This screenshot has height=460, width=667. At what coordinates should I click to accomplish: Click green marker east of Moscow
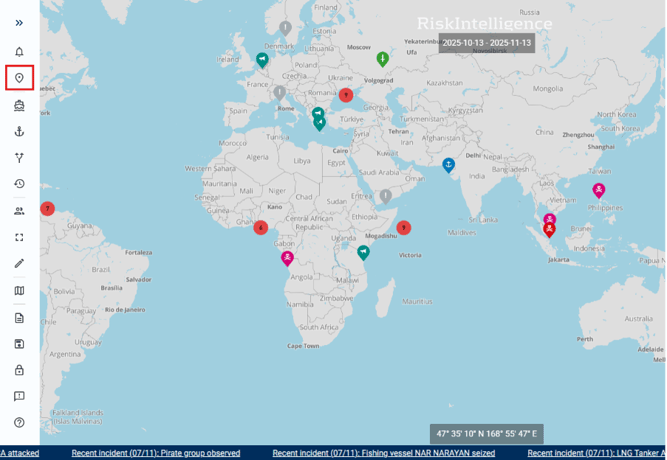[382, 59]
